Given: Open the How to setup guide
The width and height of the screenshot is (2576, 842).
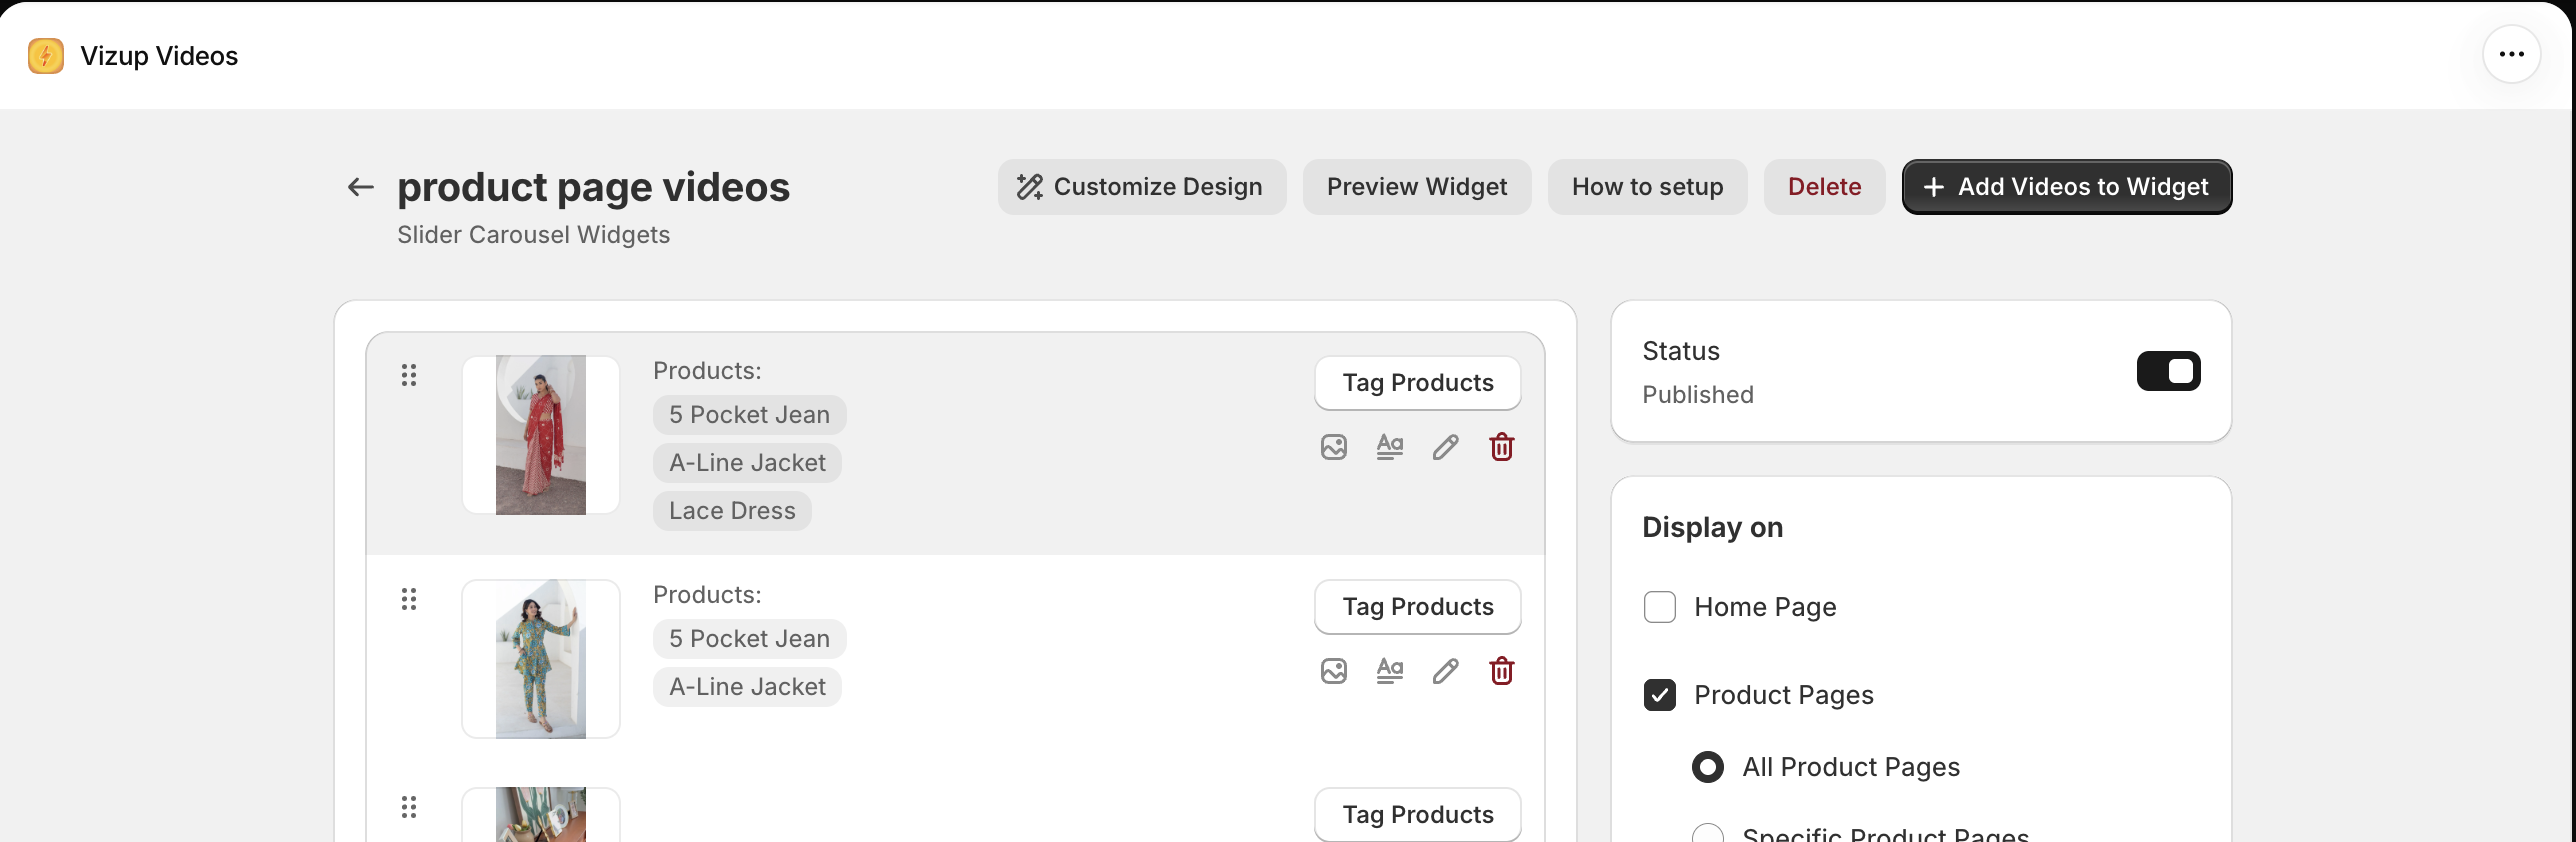Looking at the screenshot, I should pos(1648,187).
